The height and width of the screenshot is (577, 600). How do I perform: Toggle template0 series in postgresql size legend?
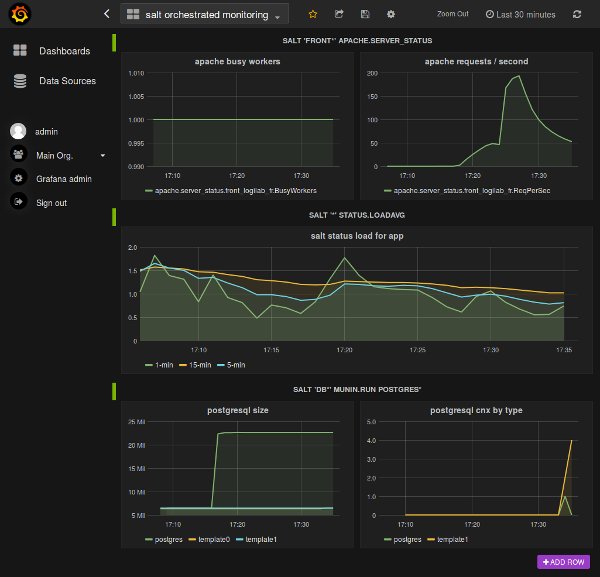(x=209, y=540)
